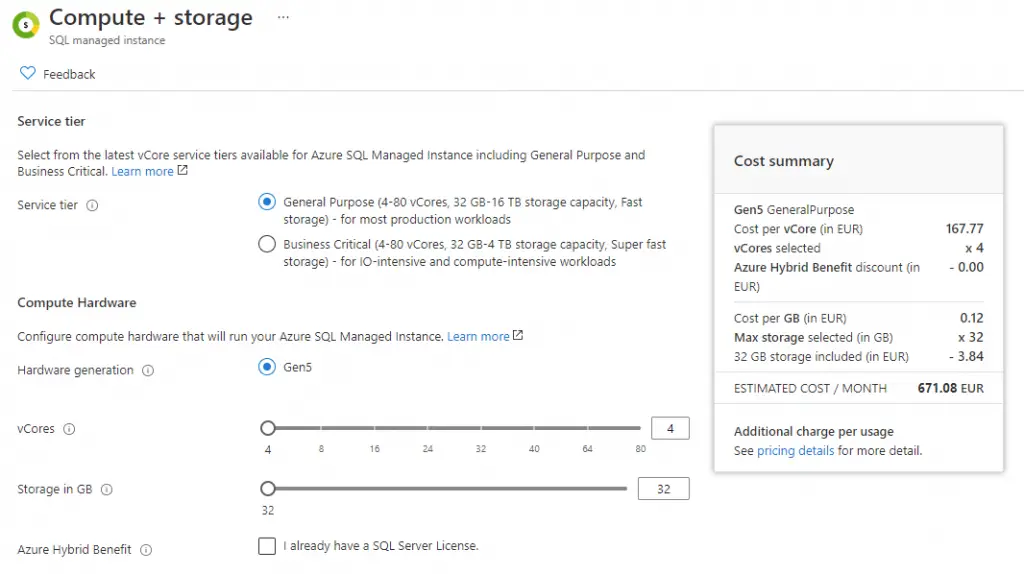Select General Purpose service tier

tap(266, 202)
